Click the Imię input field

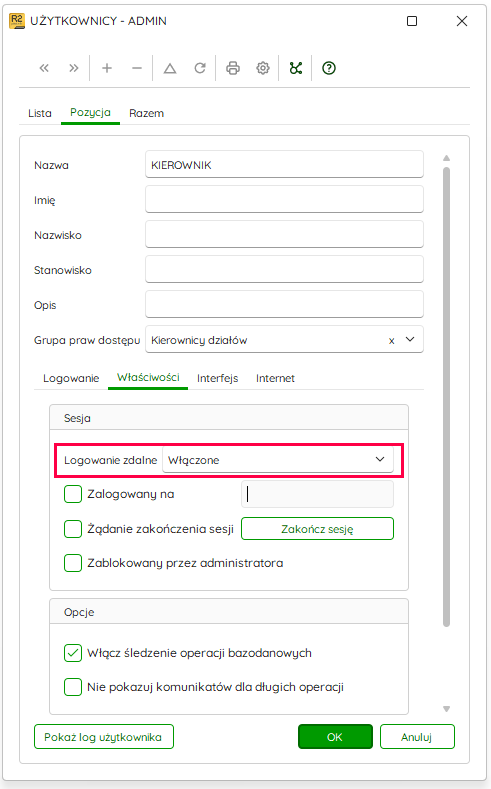pyautogui.click(x=284, y=199)
